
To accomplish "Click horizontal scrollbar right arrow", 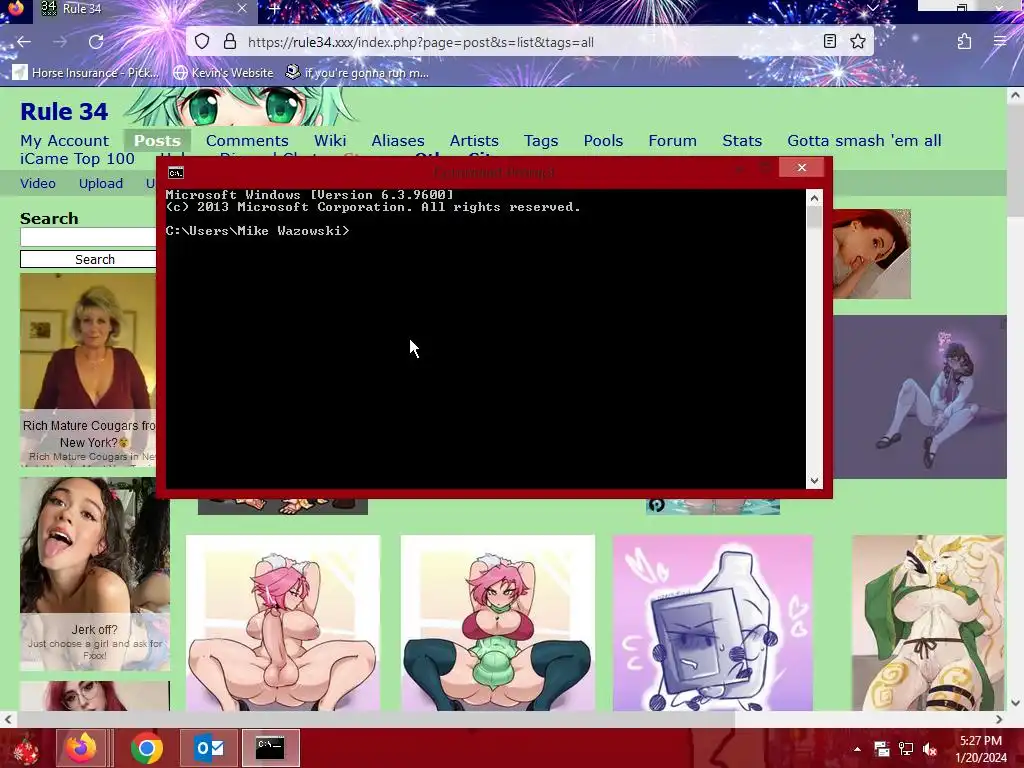I will [999, 719].
